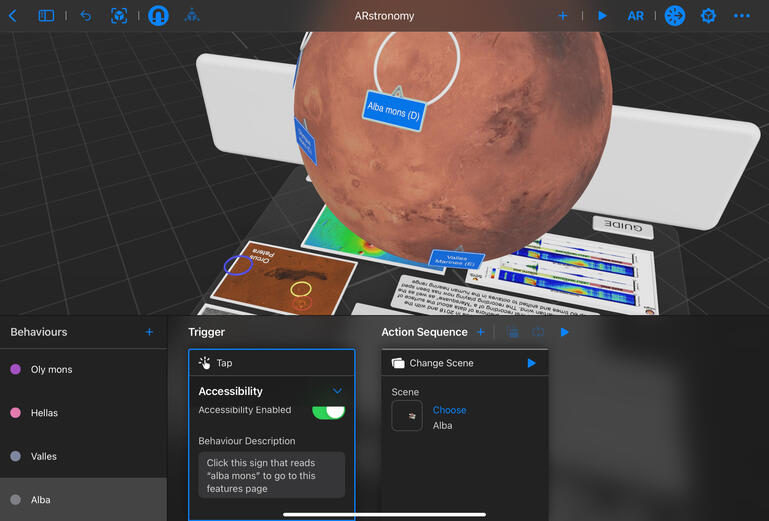Screen dimensions: 769x521
Task: Click the sequence grouping icon
Action: click(x=513, y=333)
